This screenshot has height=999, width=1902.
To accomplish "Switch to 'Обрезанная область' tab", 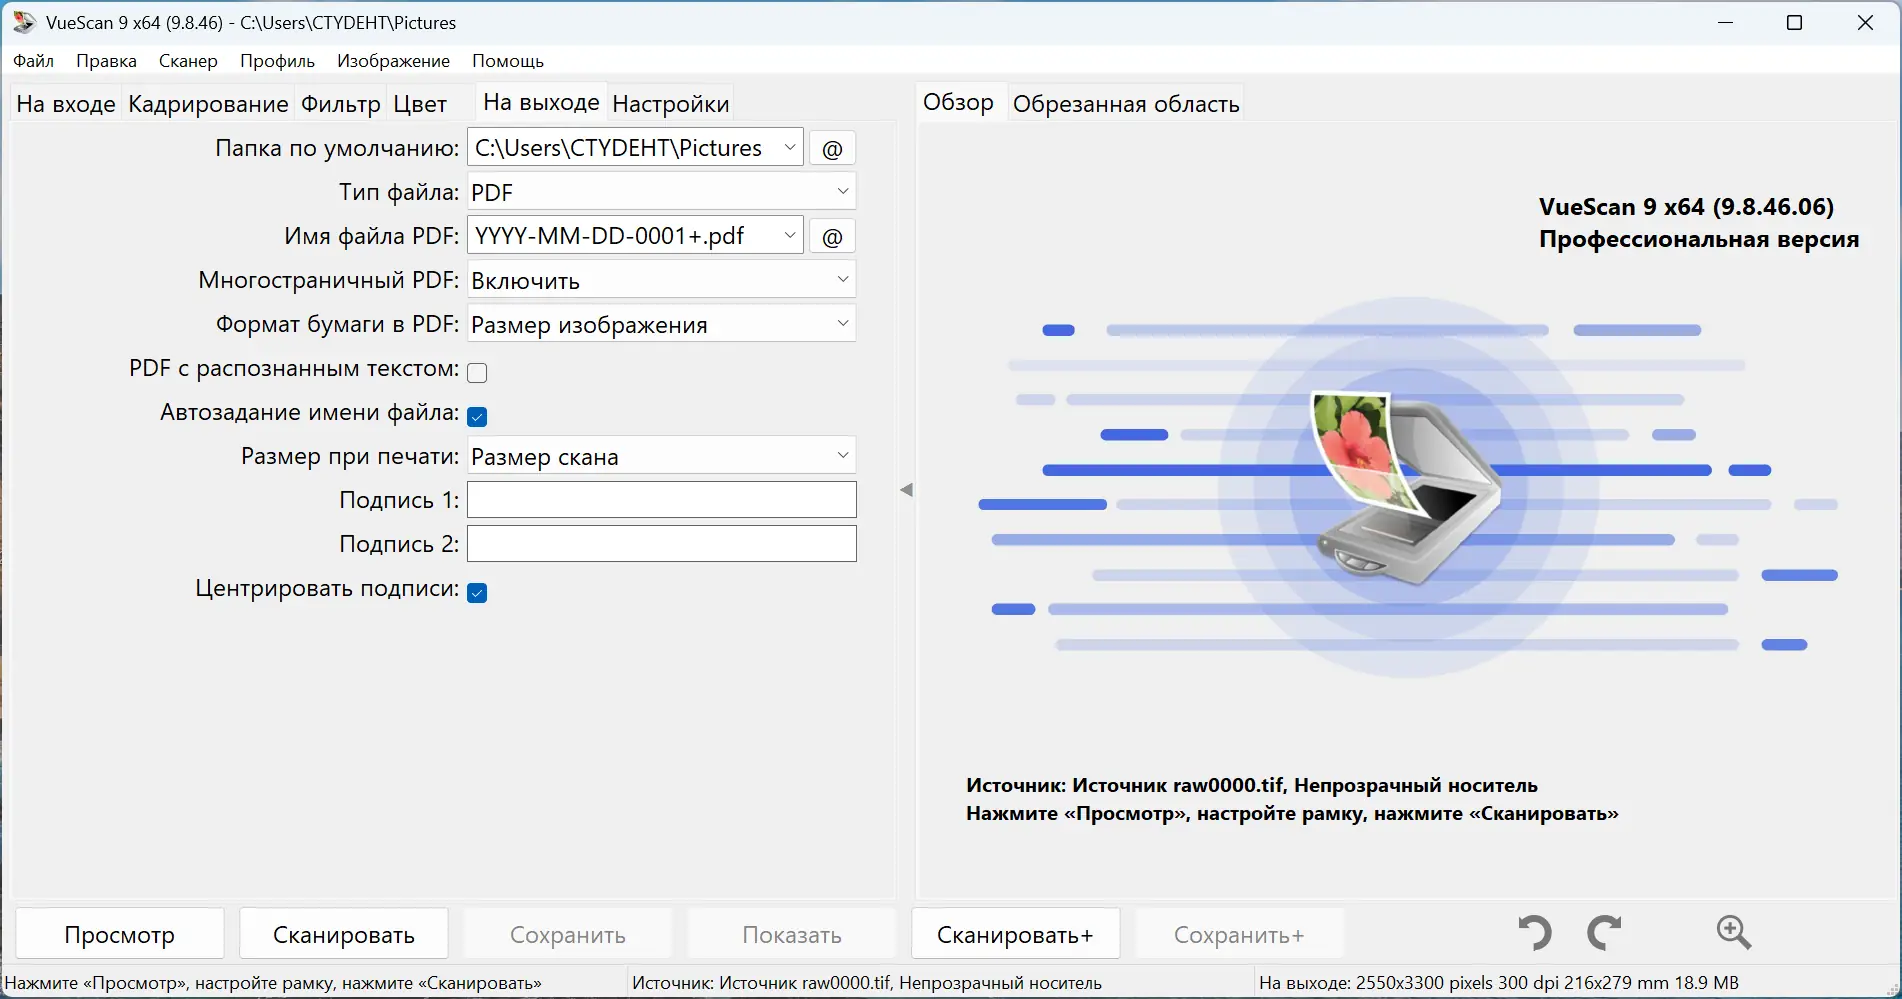I will point(1126,104).
